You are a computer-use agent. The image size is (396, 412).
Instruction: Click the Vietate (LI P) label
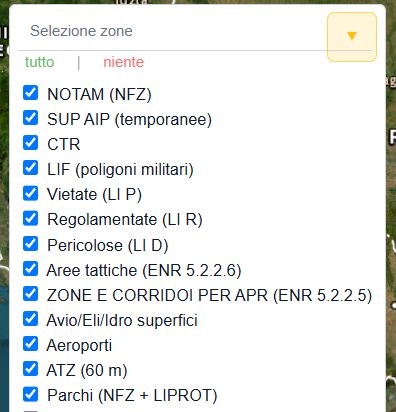[94, 195]
